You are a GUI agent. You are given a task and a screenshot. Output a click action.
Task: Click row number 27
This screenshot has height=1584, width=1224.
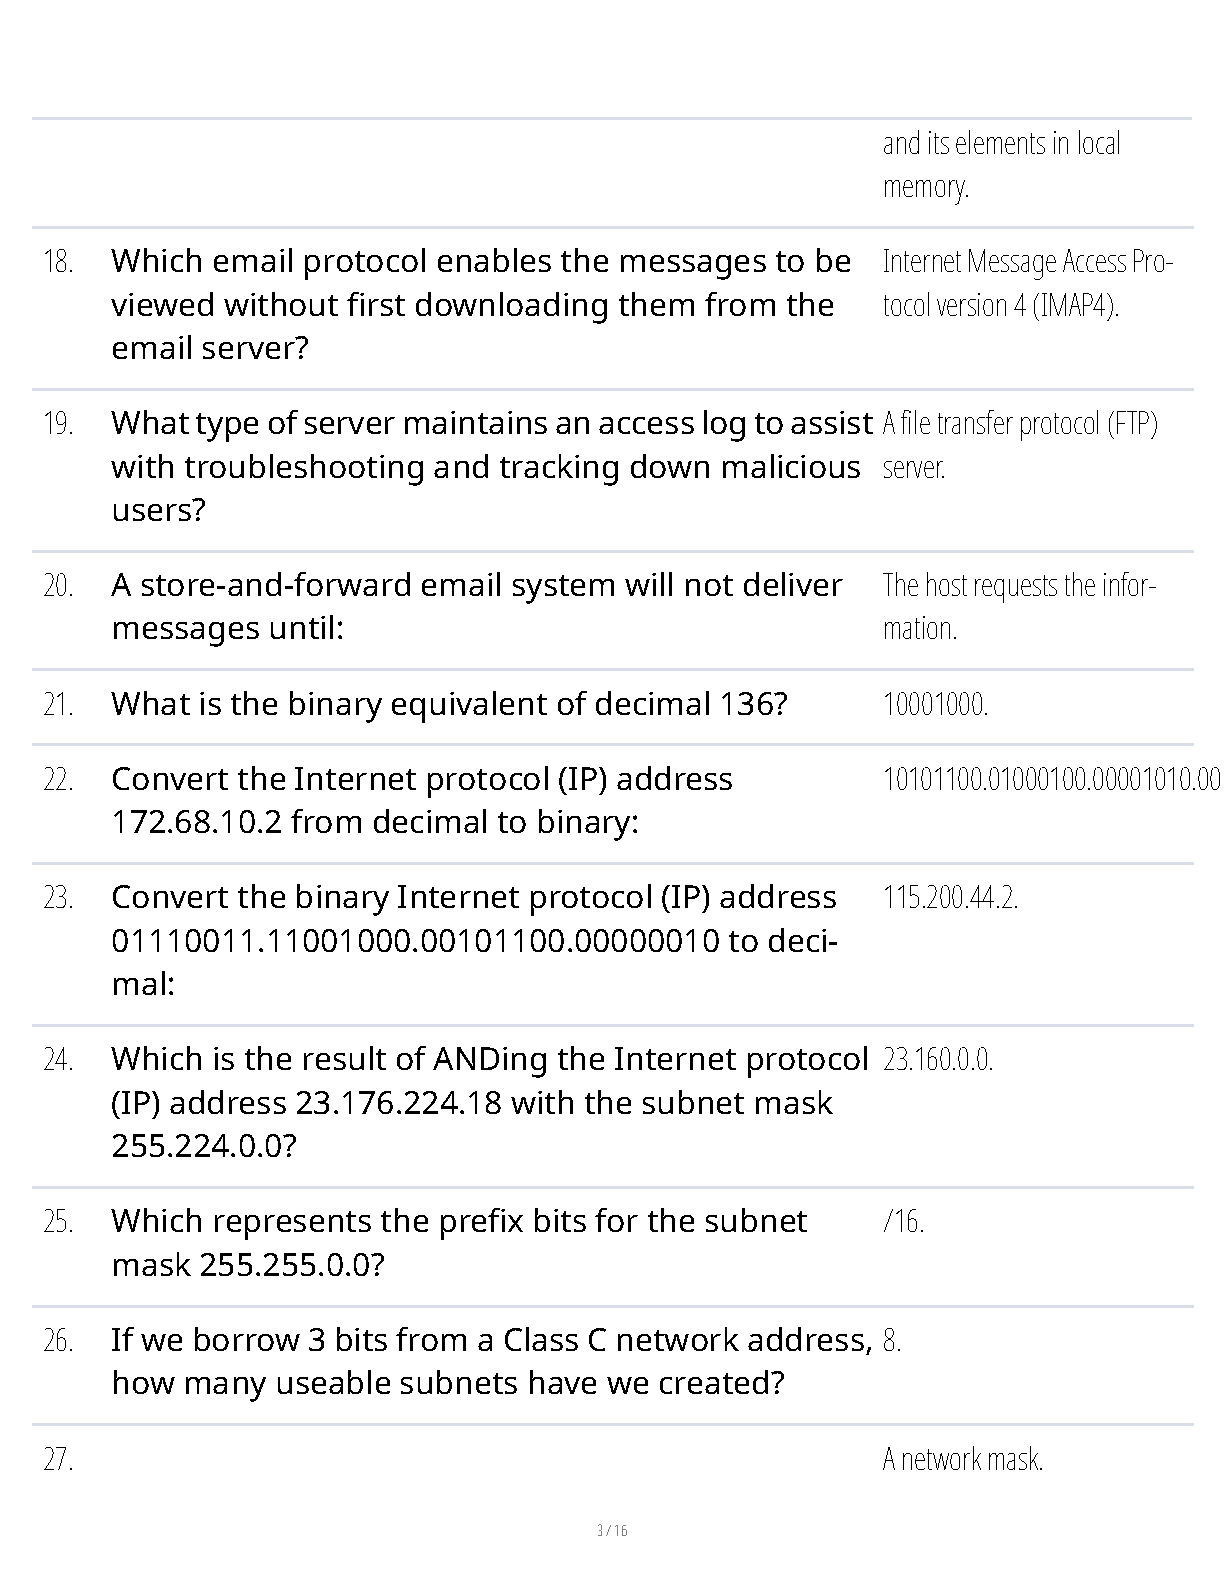tap(58, 1460)
